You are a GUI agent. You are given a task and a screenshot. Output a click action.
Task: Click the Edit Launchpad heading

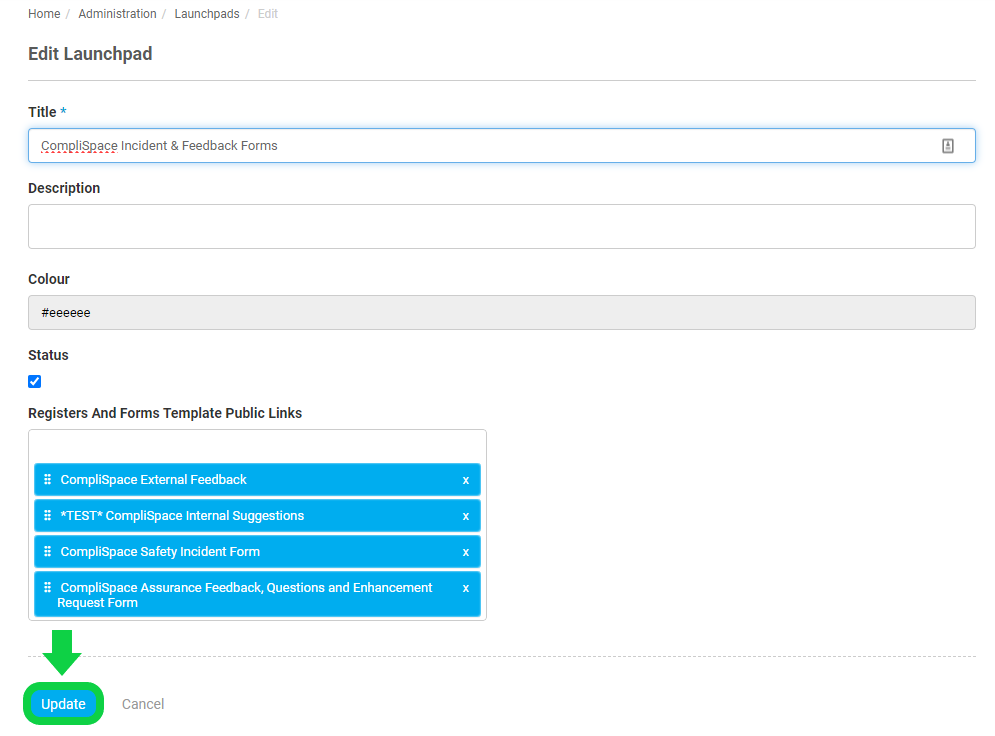(x=90, y=54)
